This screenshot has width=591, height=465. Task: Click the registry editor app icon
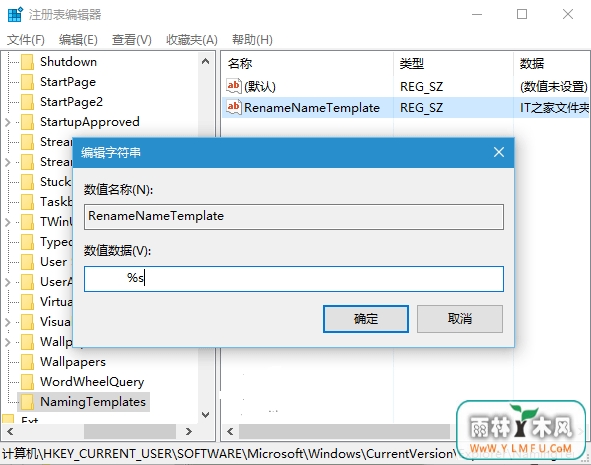pos(15,15)
